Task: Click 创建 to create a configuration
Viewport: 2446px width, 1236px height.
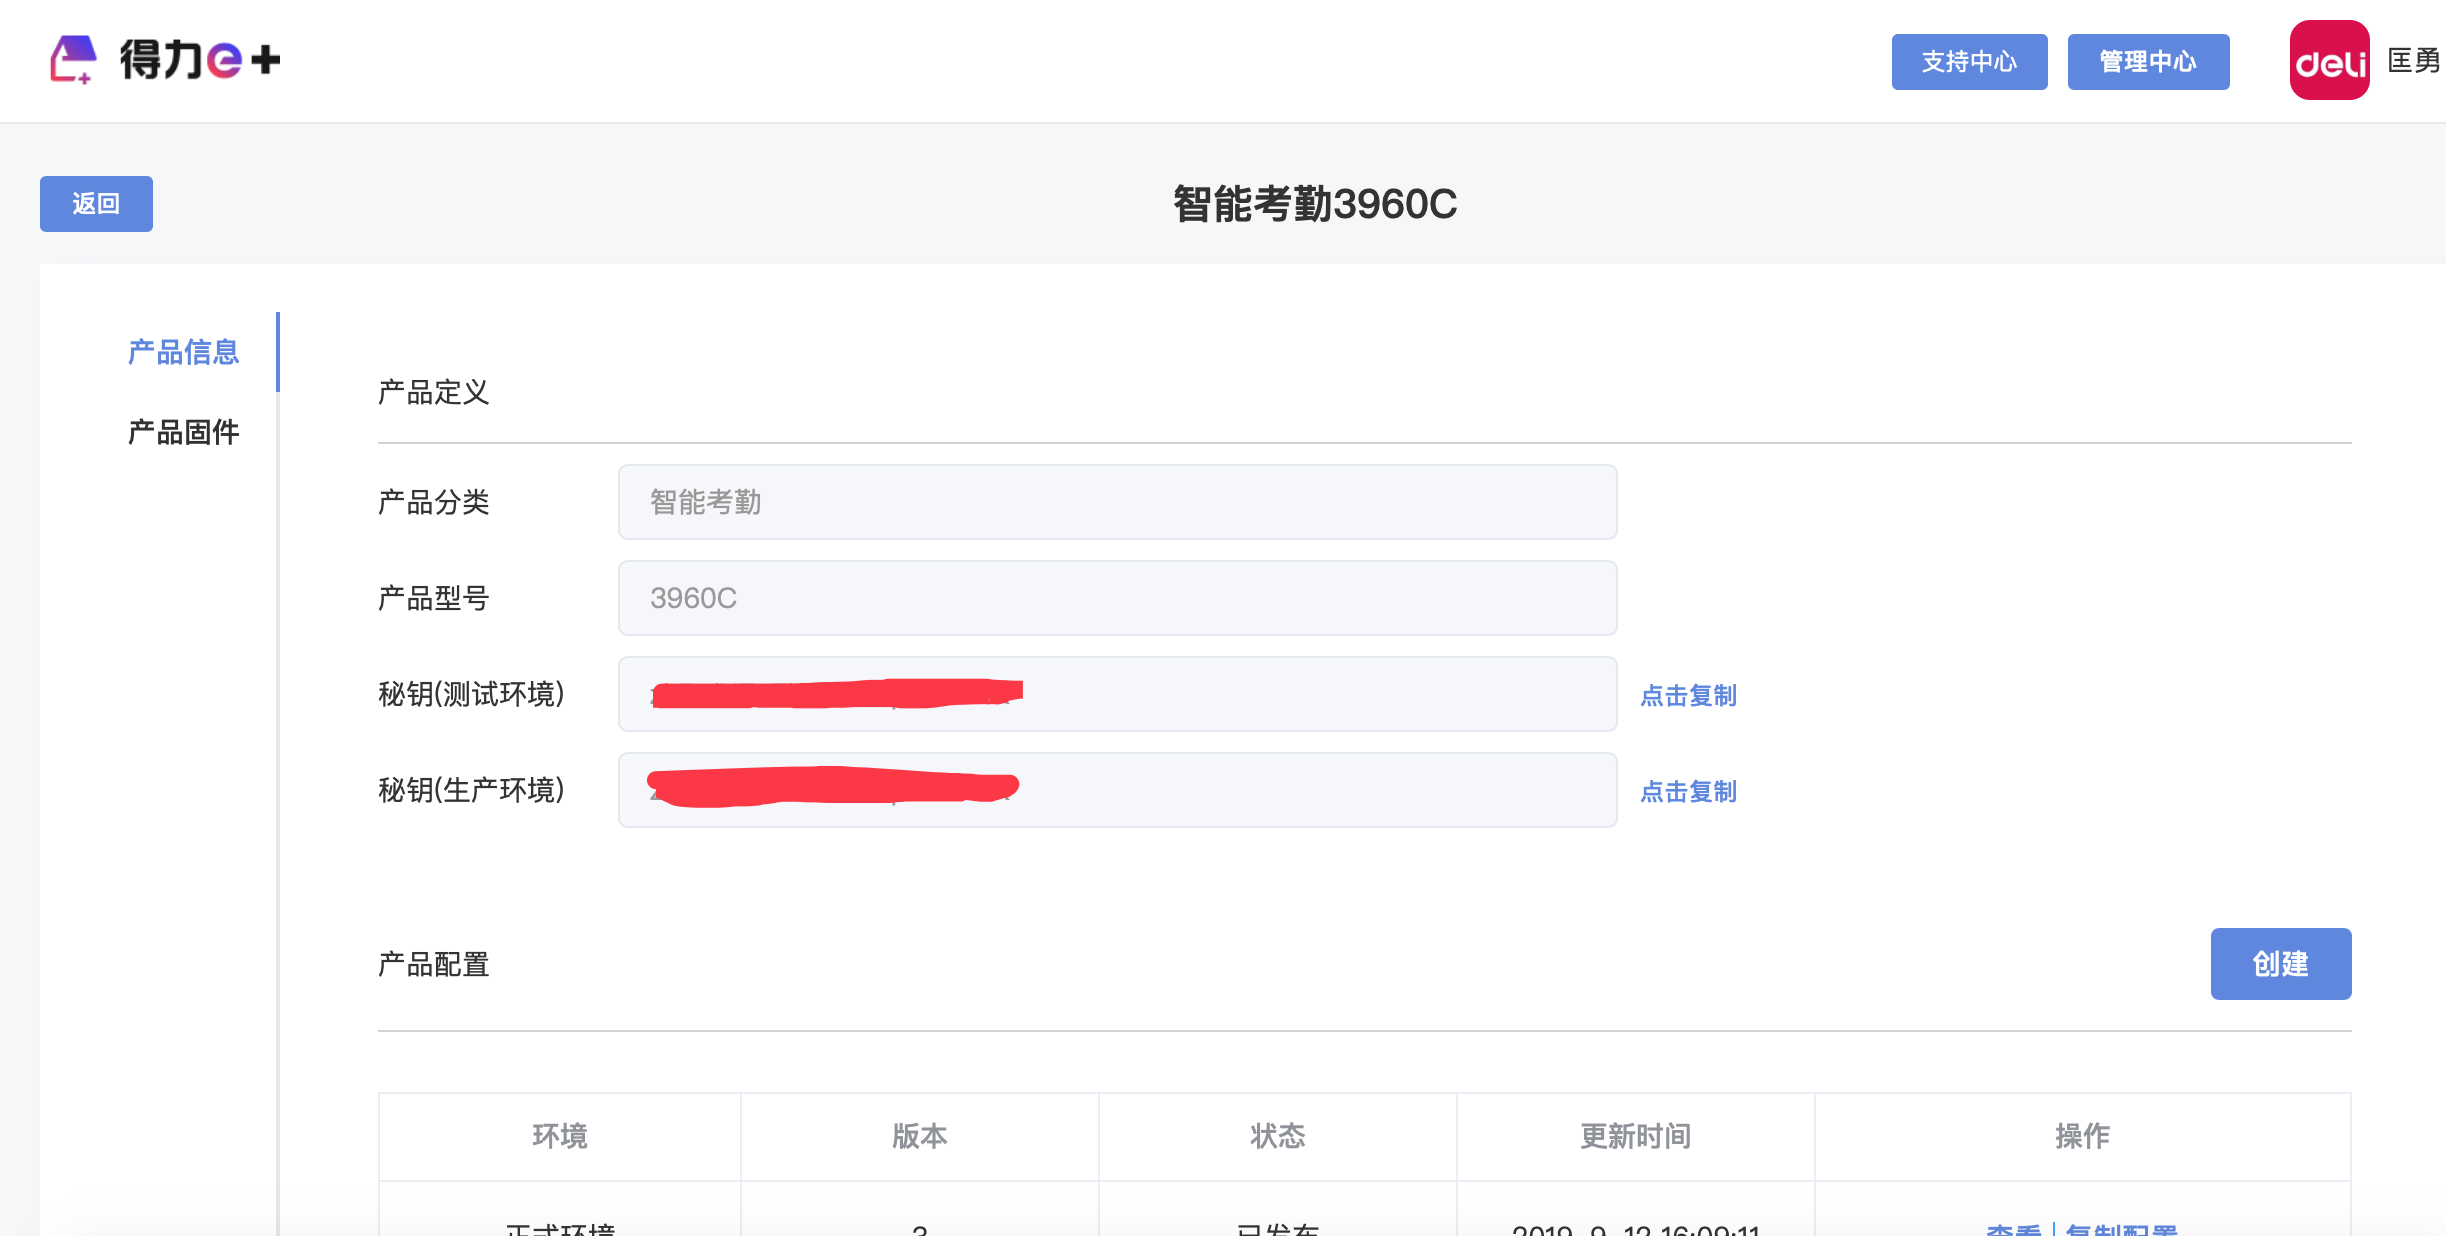Action: click(2280, 964)
